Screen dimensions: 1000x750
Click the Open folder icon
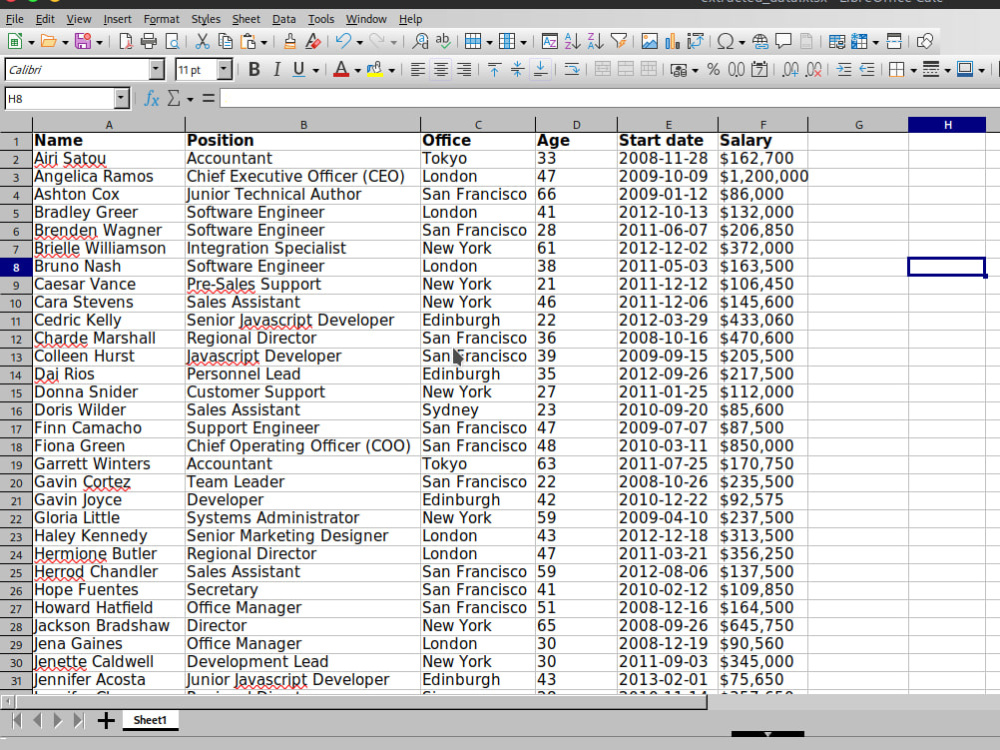(48, 42)
